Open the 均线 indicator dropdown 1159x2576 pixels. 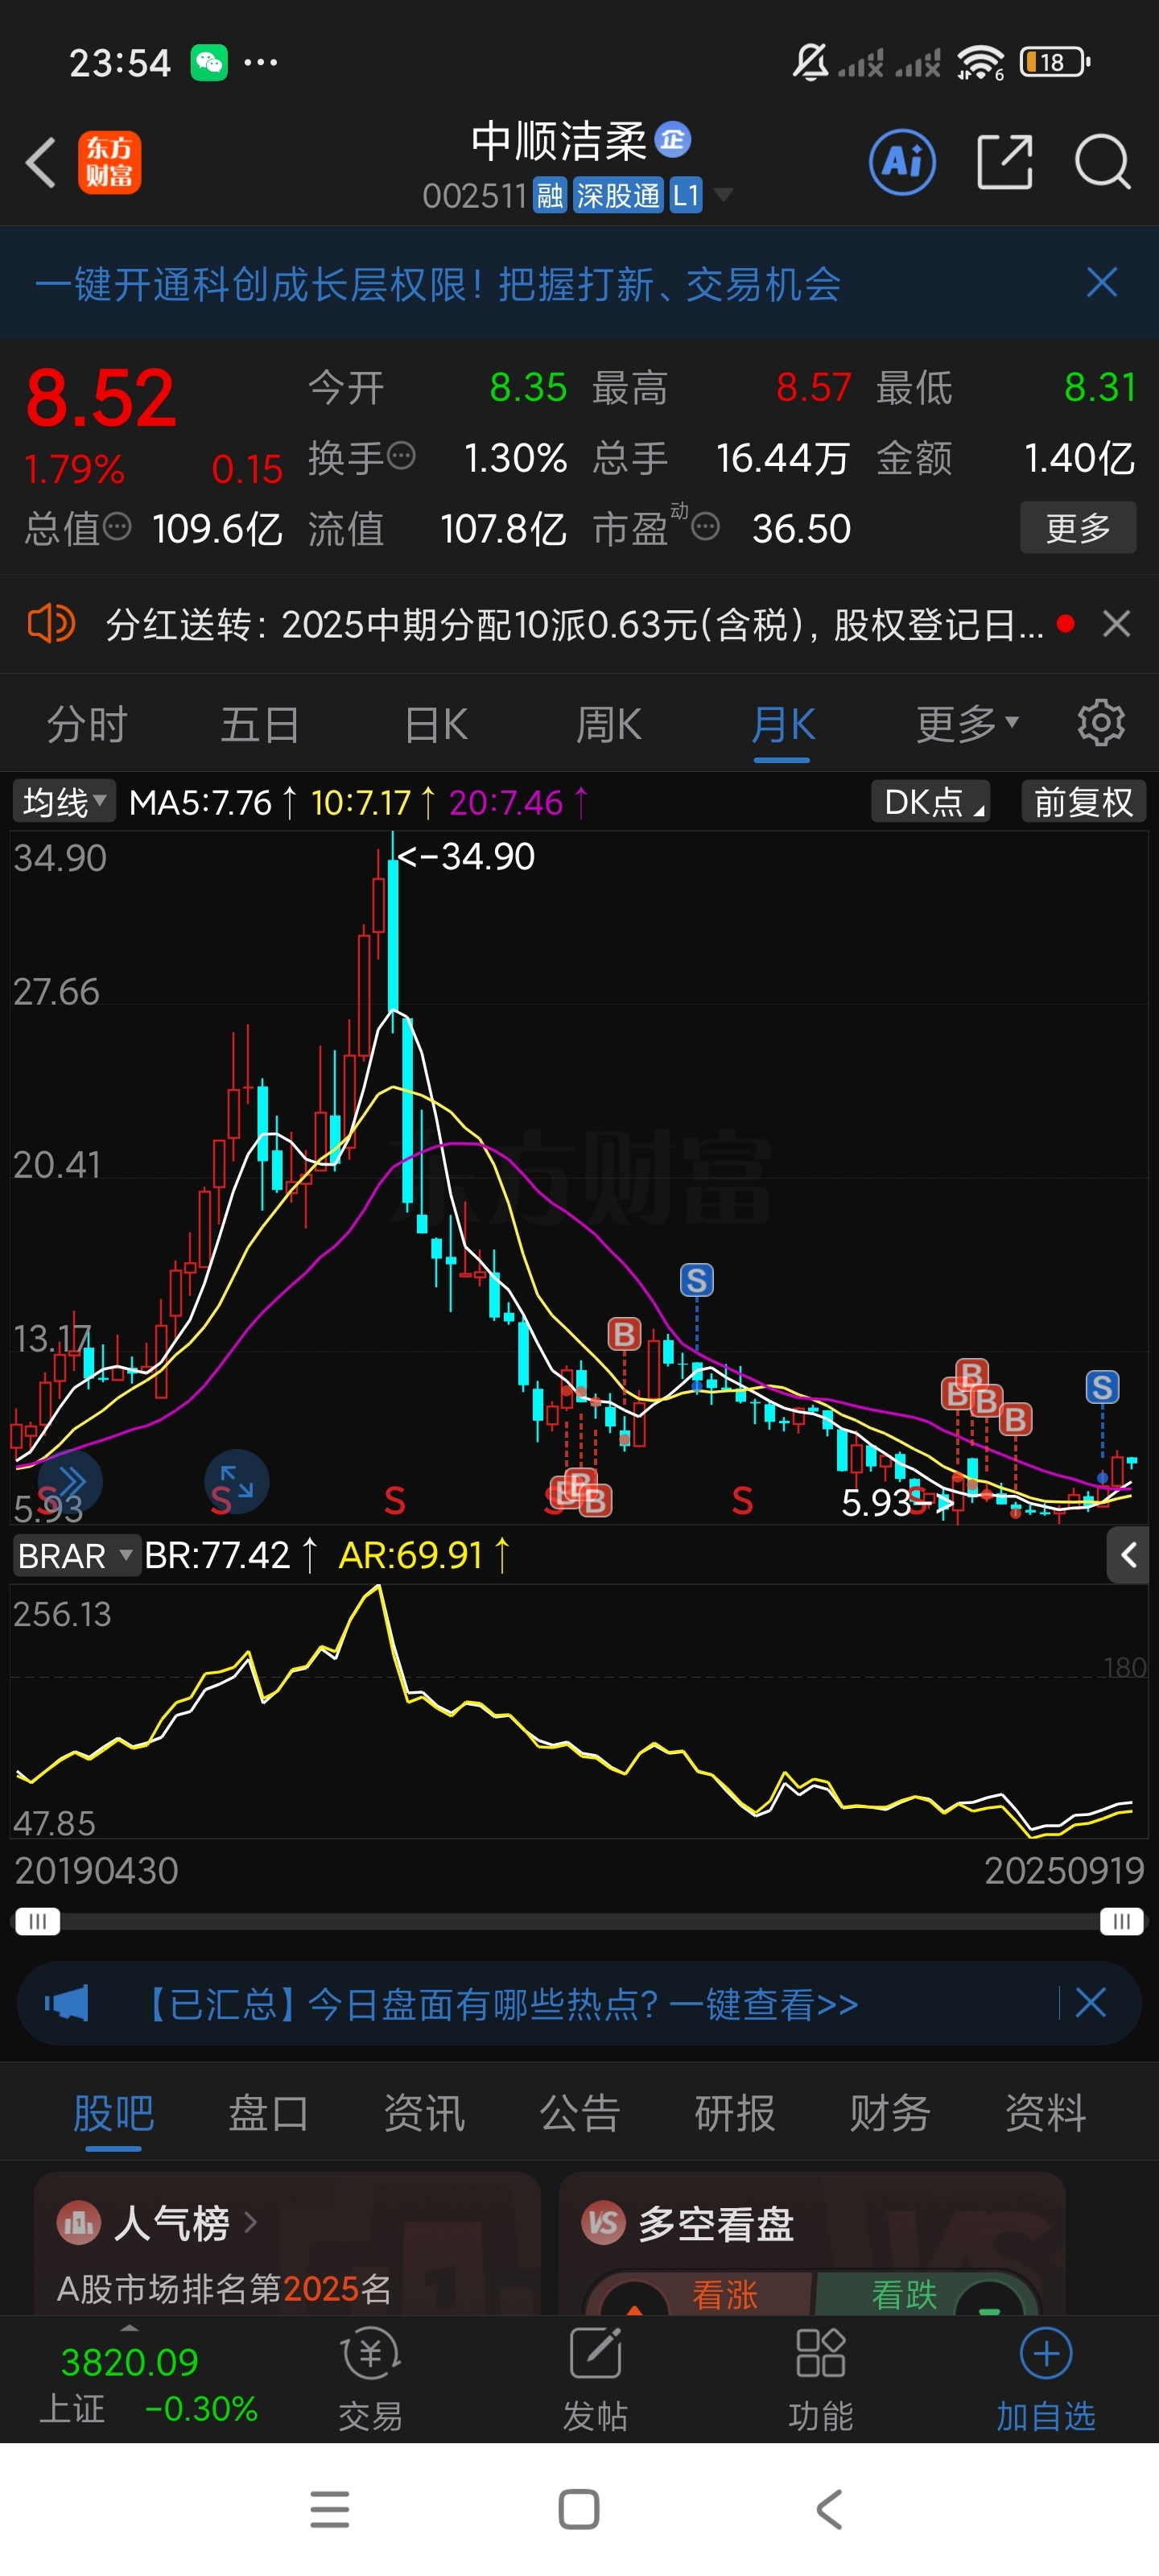tap(63, 801)
